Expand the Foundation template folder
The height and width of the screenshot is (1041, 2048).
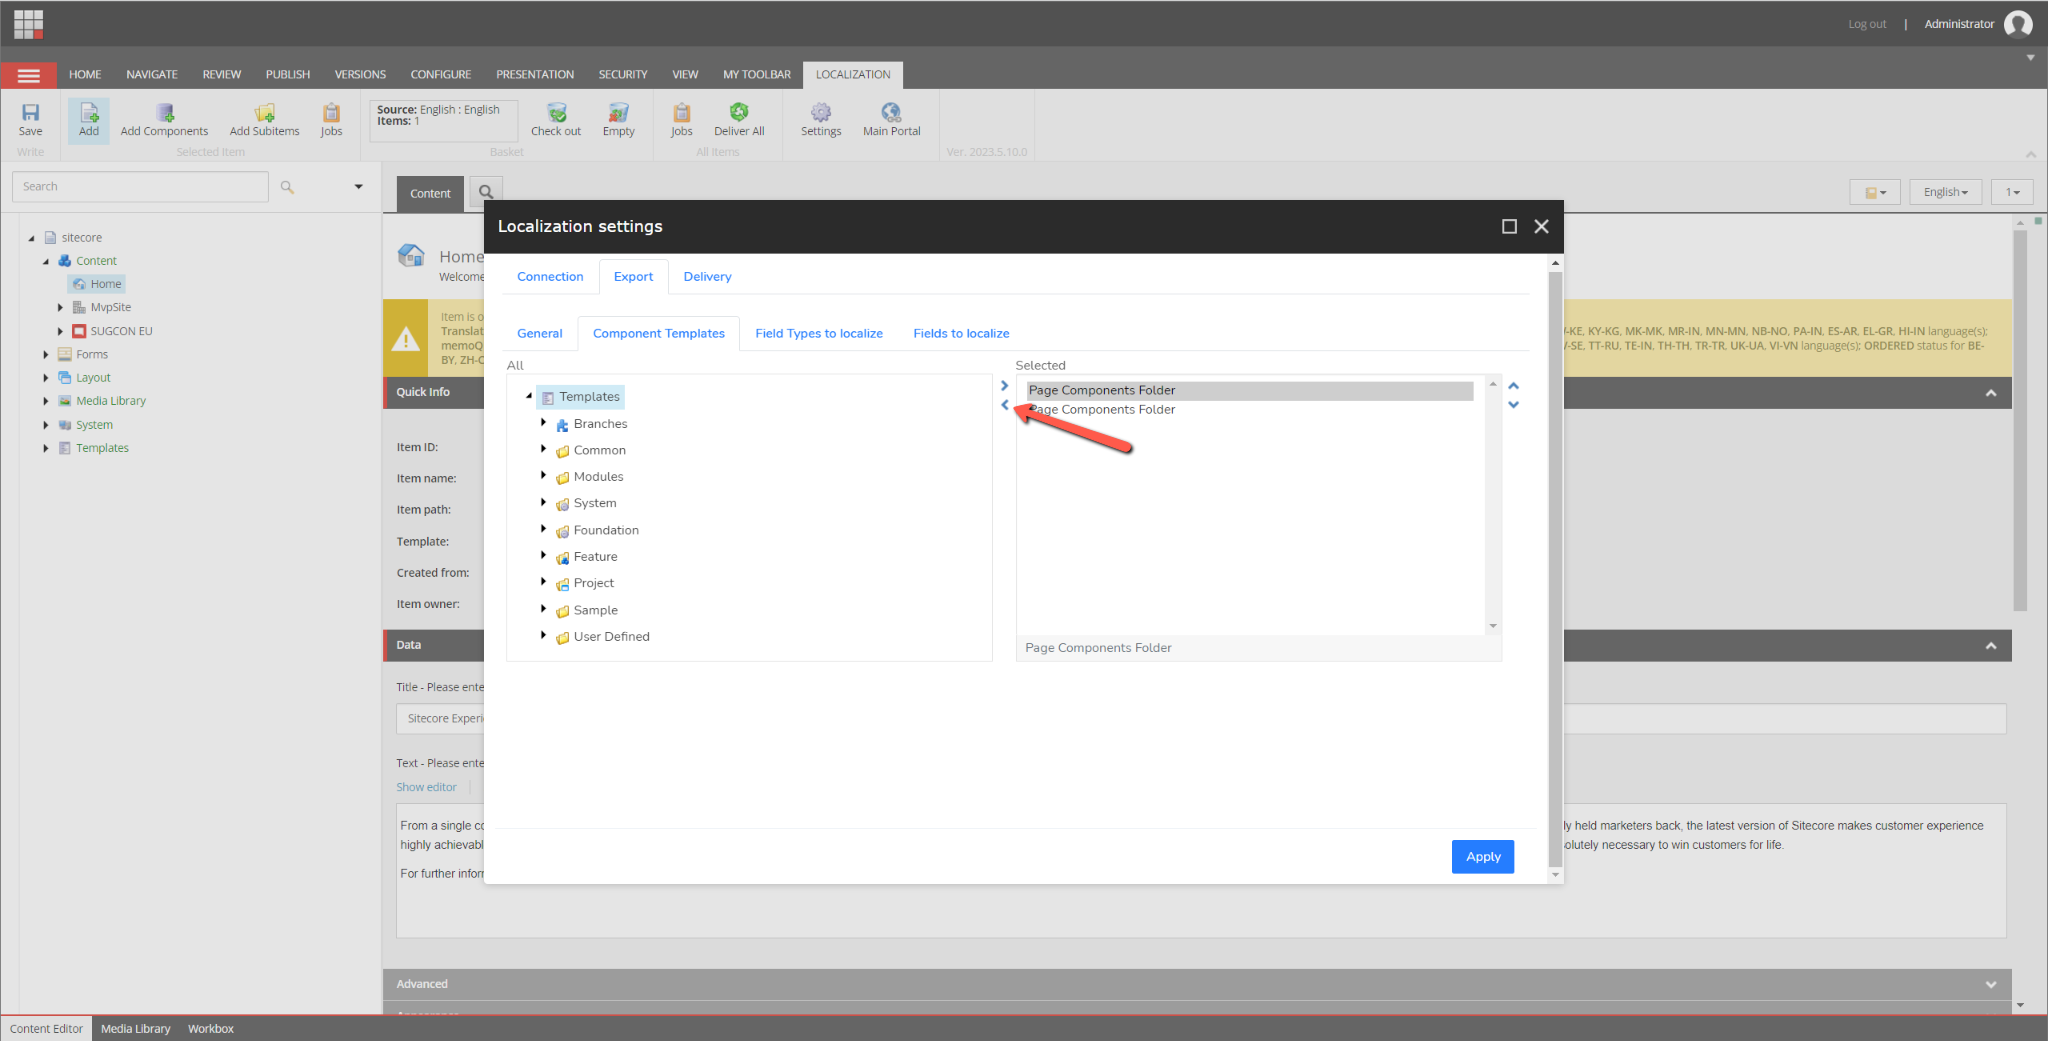(x=543, y=529)
